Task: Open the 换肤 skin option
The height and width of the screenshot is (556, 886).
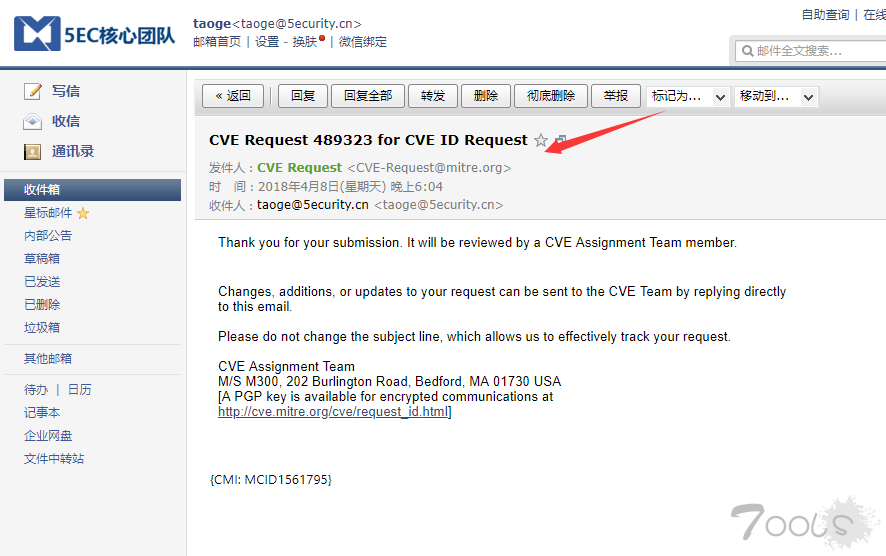Action: click(x=305, y=42)
